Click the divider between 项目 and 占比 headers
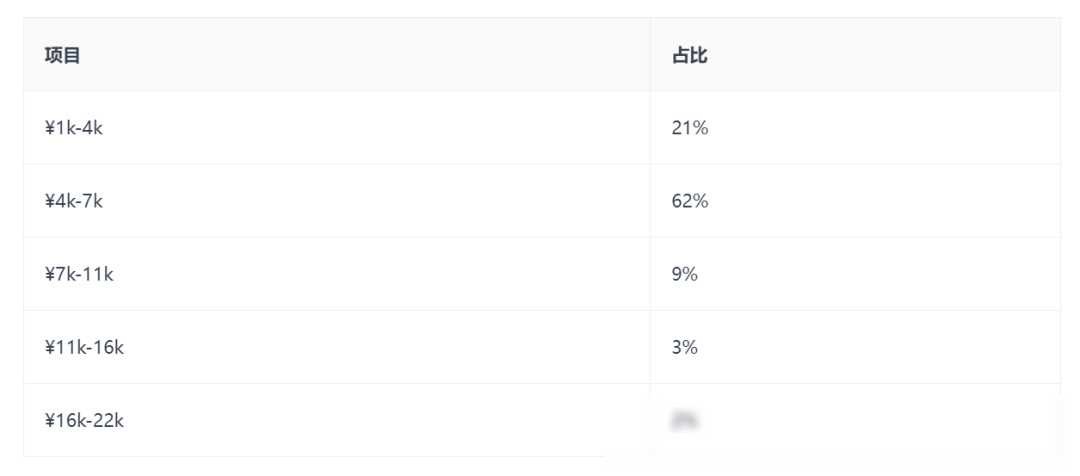Viewport: 1080px width, 476px height. pyautogui.click(x=650, y=55)
